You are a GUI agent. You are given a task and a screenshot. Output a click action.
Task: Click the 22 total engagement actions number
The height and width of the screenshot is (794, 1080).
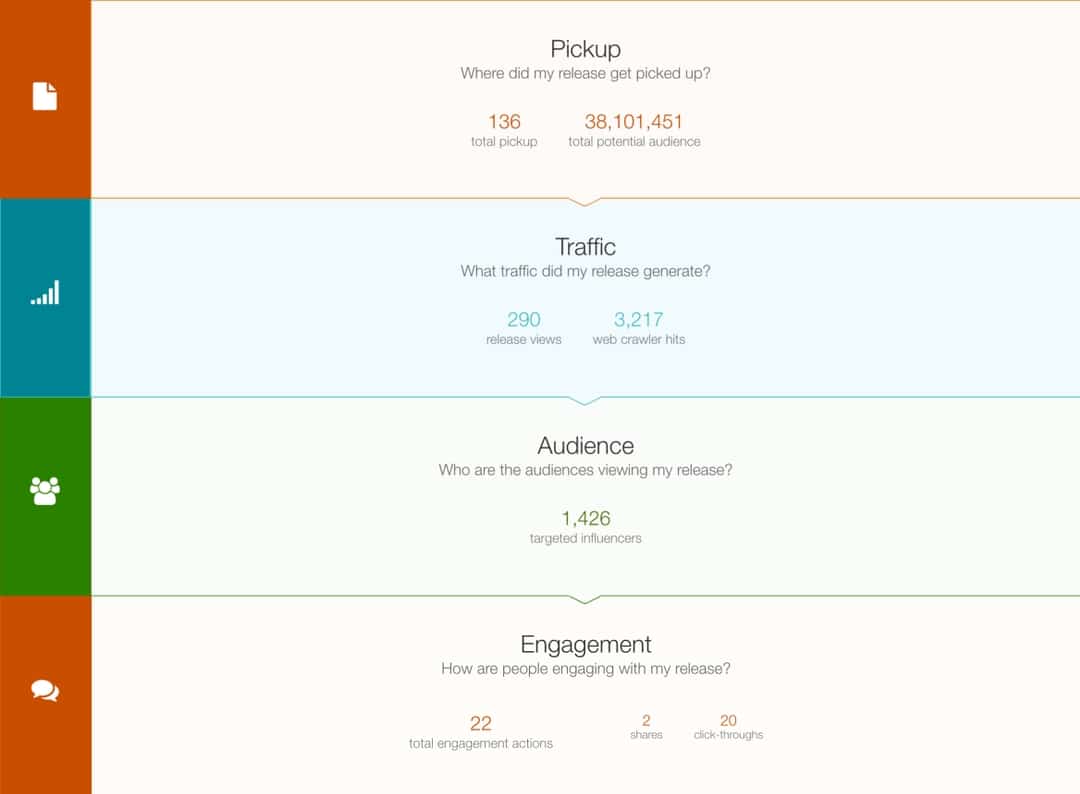tap(481, 723)
